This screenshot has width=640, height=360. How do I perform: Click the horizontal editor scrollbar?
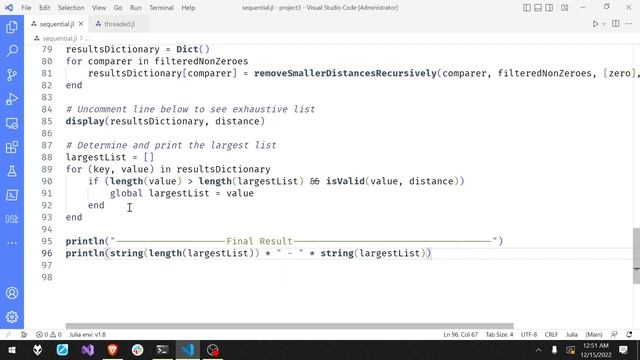click(x=289, y=326)
